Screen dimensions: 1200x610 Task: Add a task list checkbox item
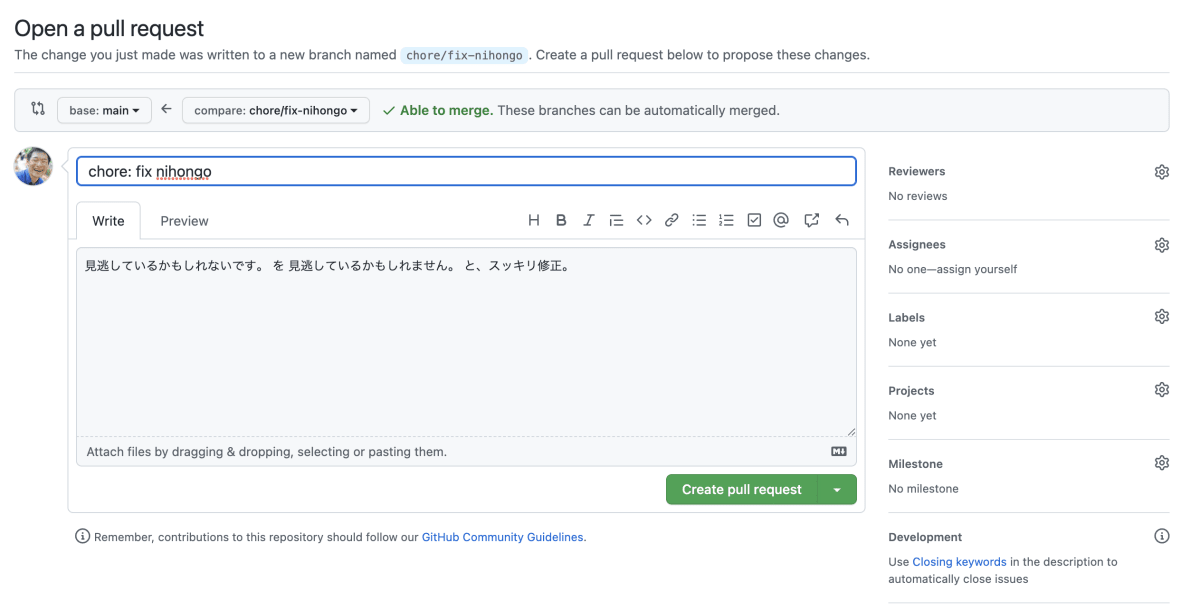pyautogui.click(x=755, y=220)
